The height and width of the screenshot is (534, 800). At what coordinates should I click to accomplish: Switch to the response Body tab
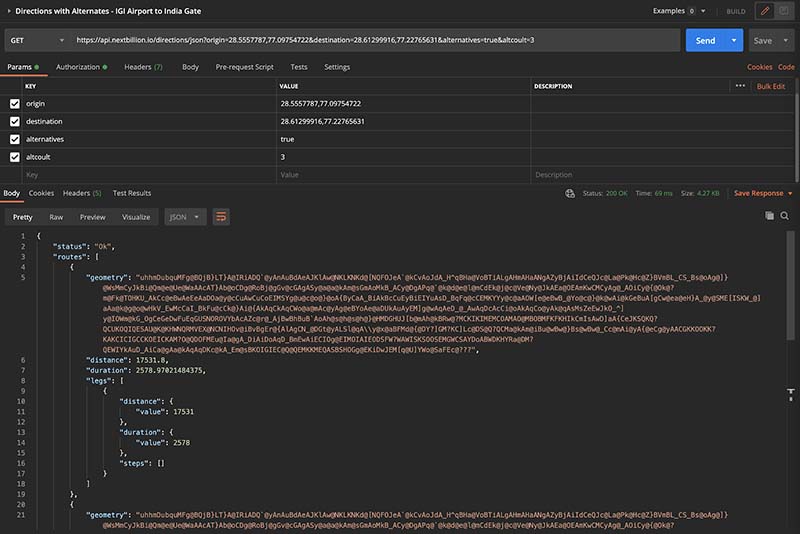tap(12, 193)
